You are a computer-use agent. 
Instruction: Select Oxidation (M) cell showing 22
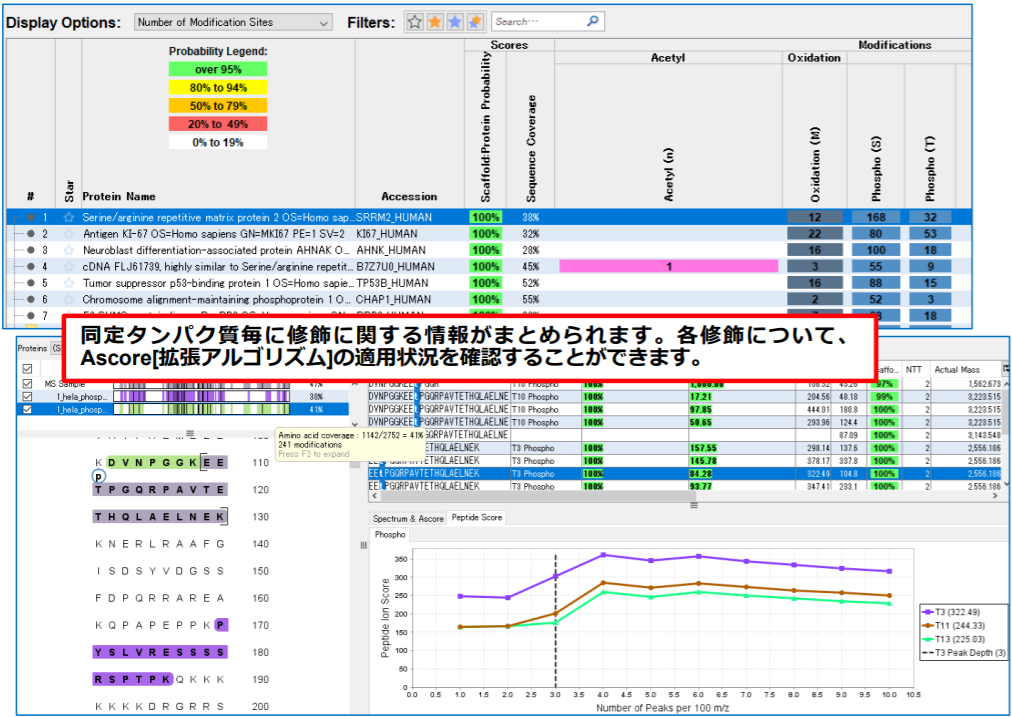815,234
